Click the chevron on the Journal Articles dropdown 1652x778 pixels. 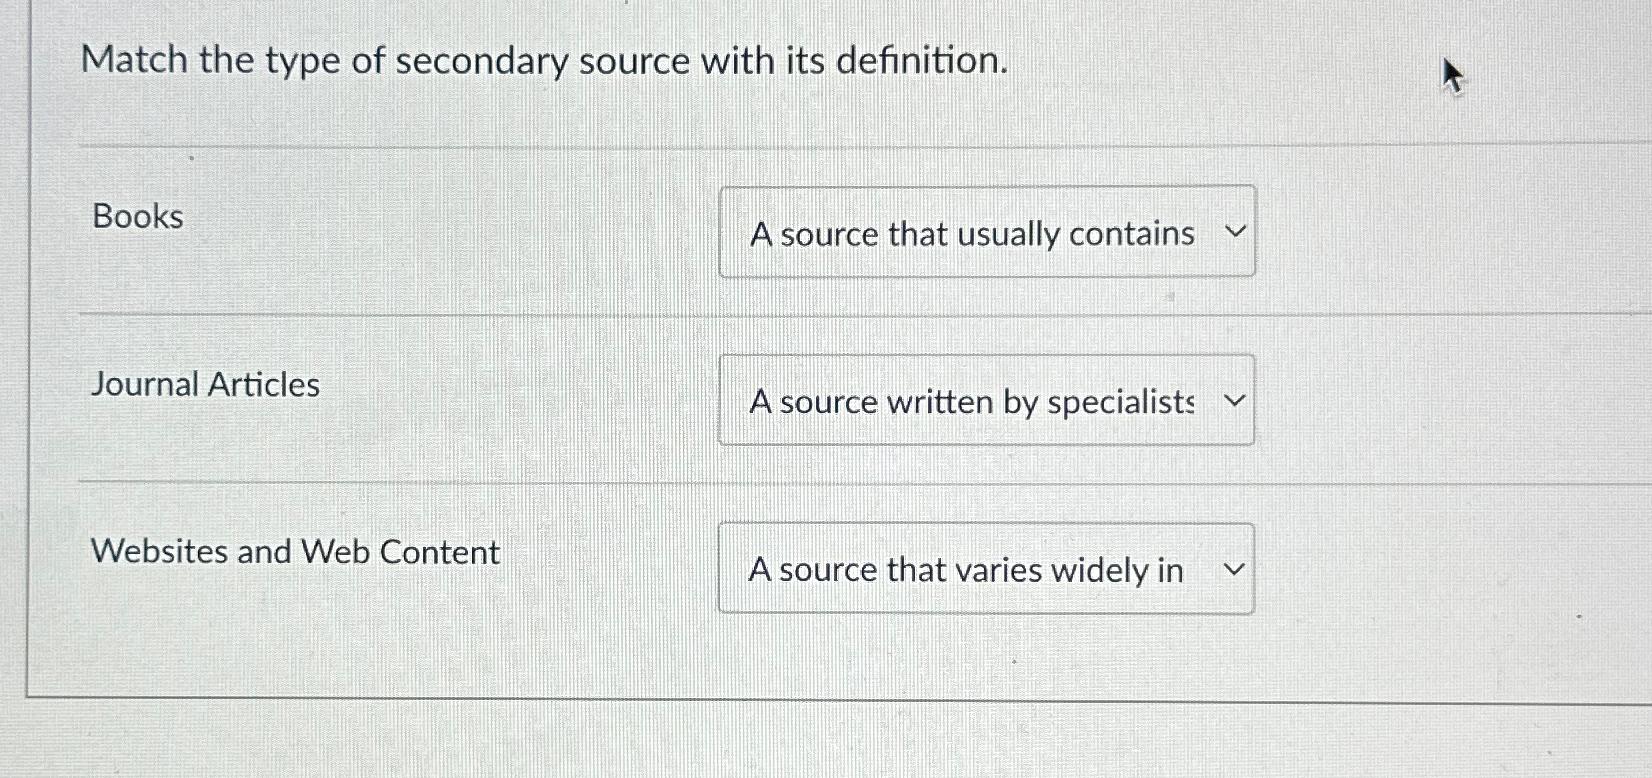point(1235,399)
